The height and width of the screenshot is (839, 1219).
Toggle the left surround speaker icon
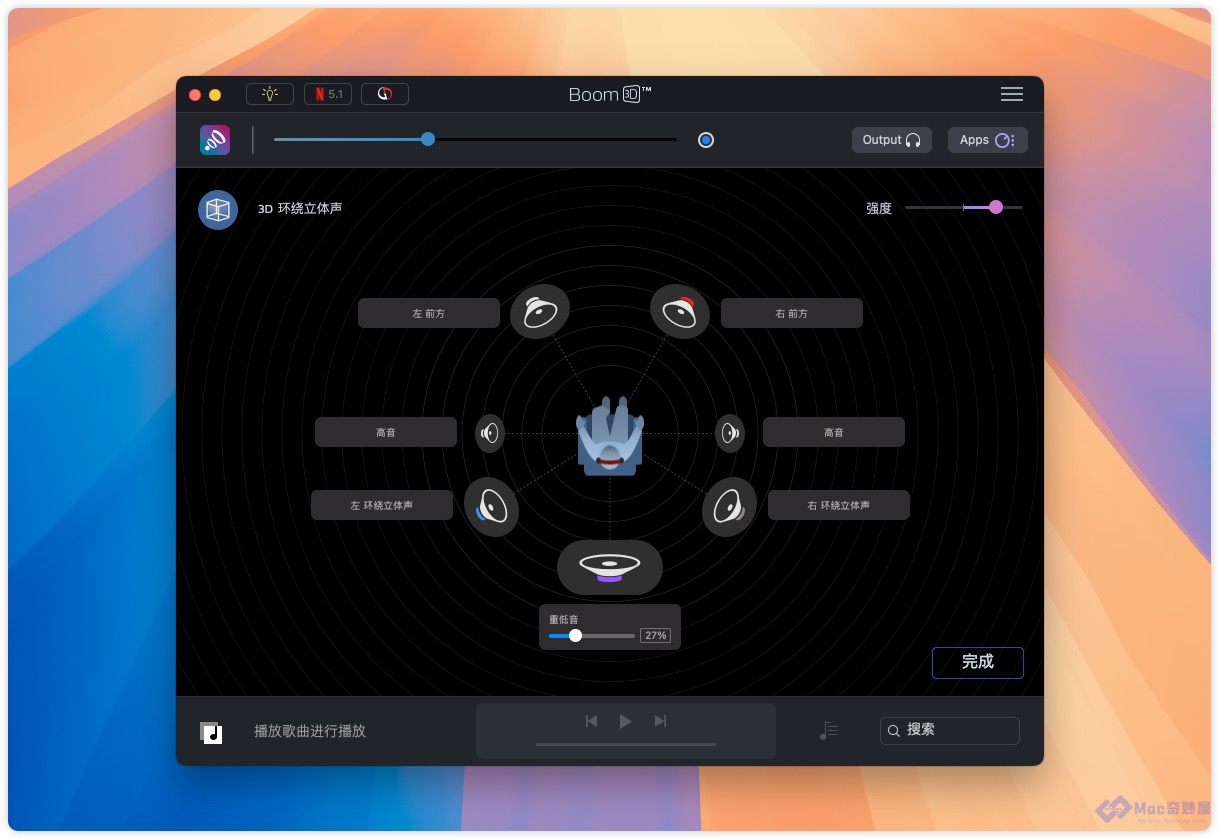pyautogui.click(x=491, y=507)
